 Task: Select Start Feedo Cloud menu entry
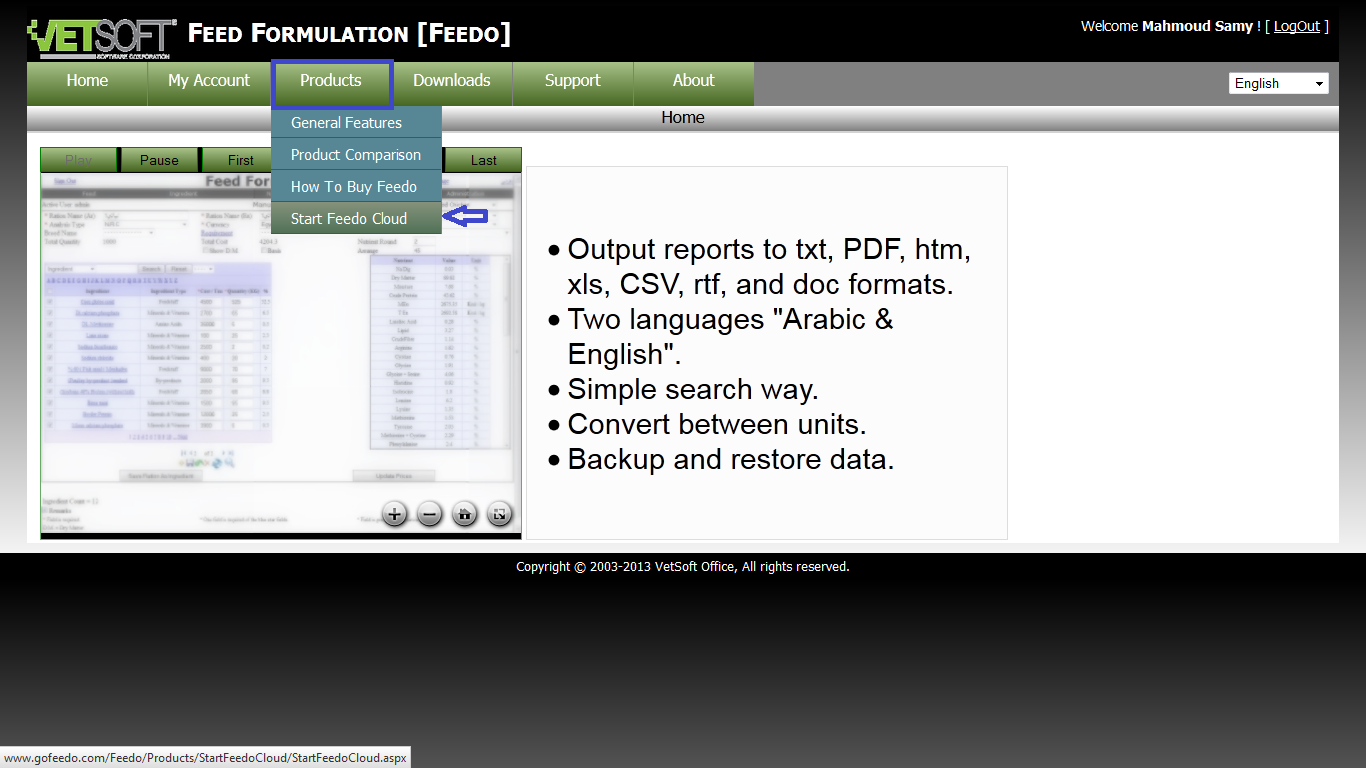point(356,219)
